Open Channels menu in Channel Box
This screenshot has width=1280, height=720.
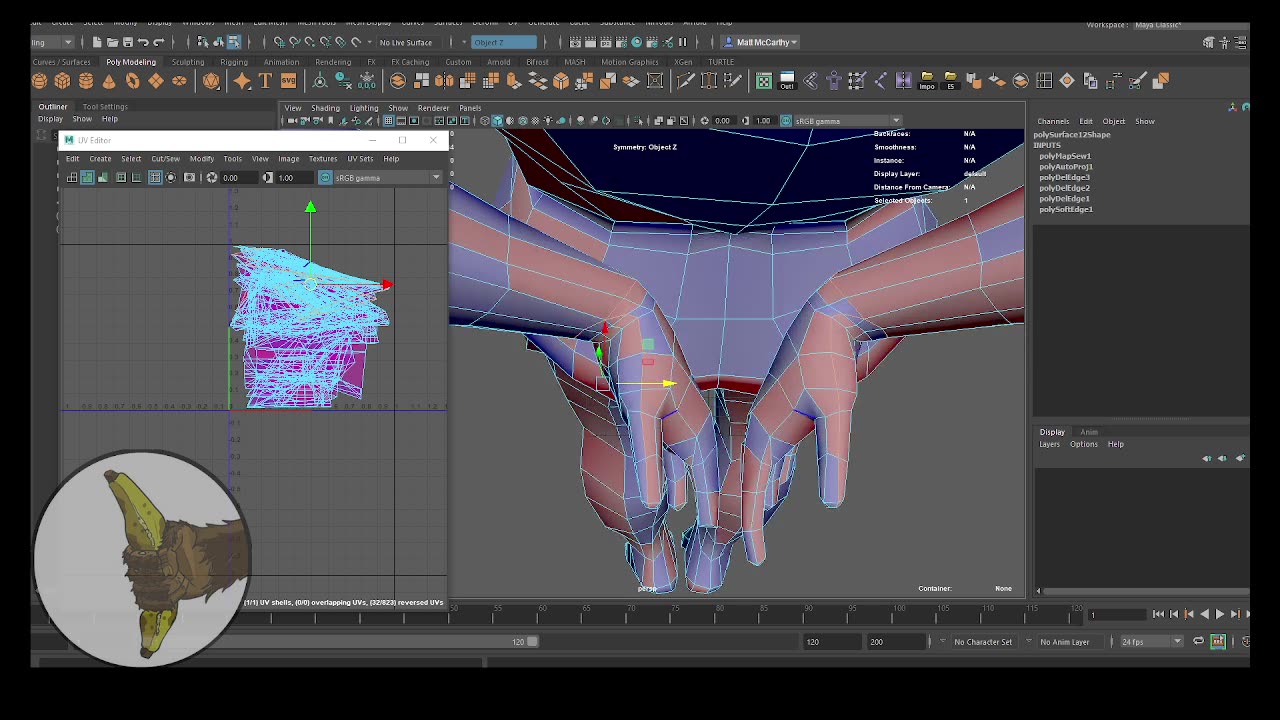pyautogui.click(x=1053, y=121)
